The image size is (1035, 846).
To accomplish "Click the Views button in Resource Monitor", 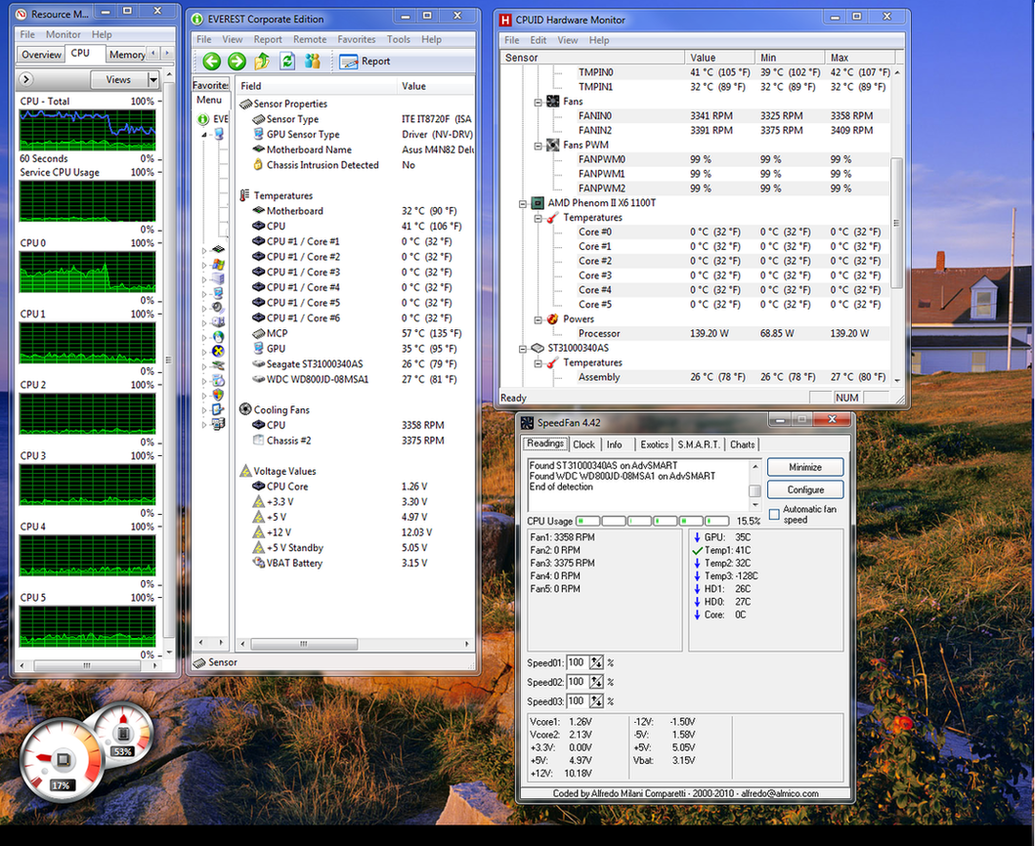I will (119, 79).
